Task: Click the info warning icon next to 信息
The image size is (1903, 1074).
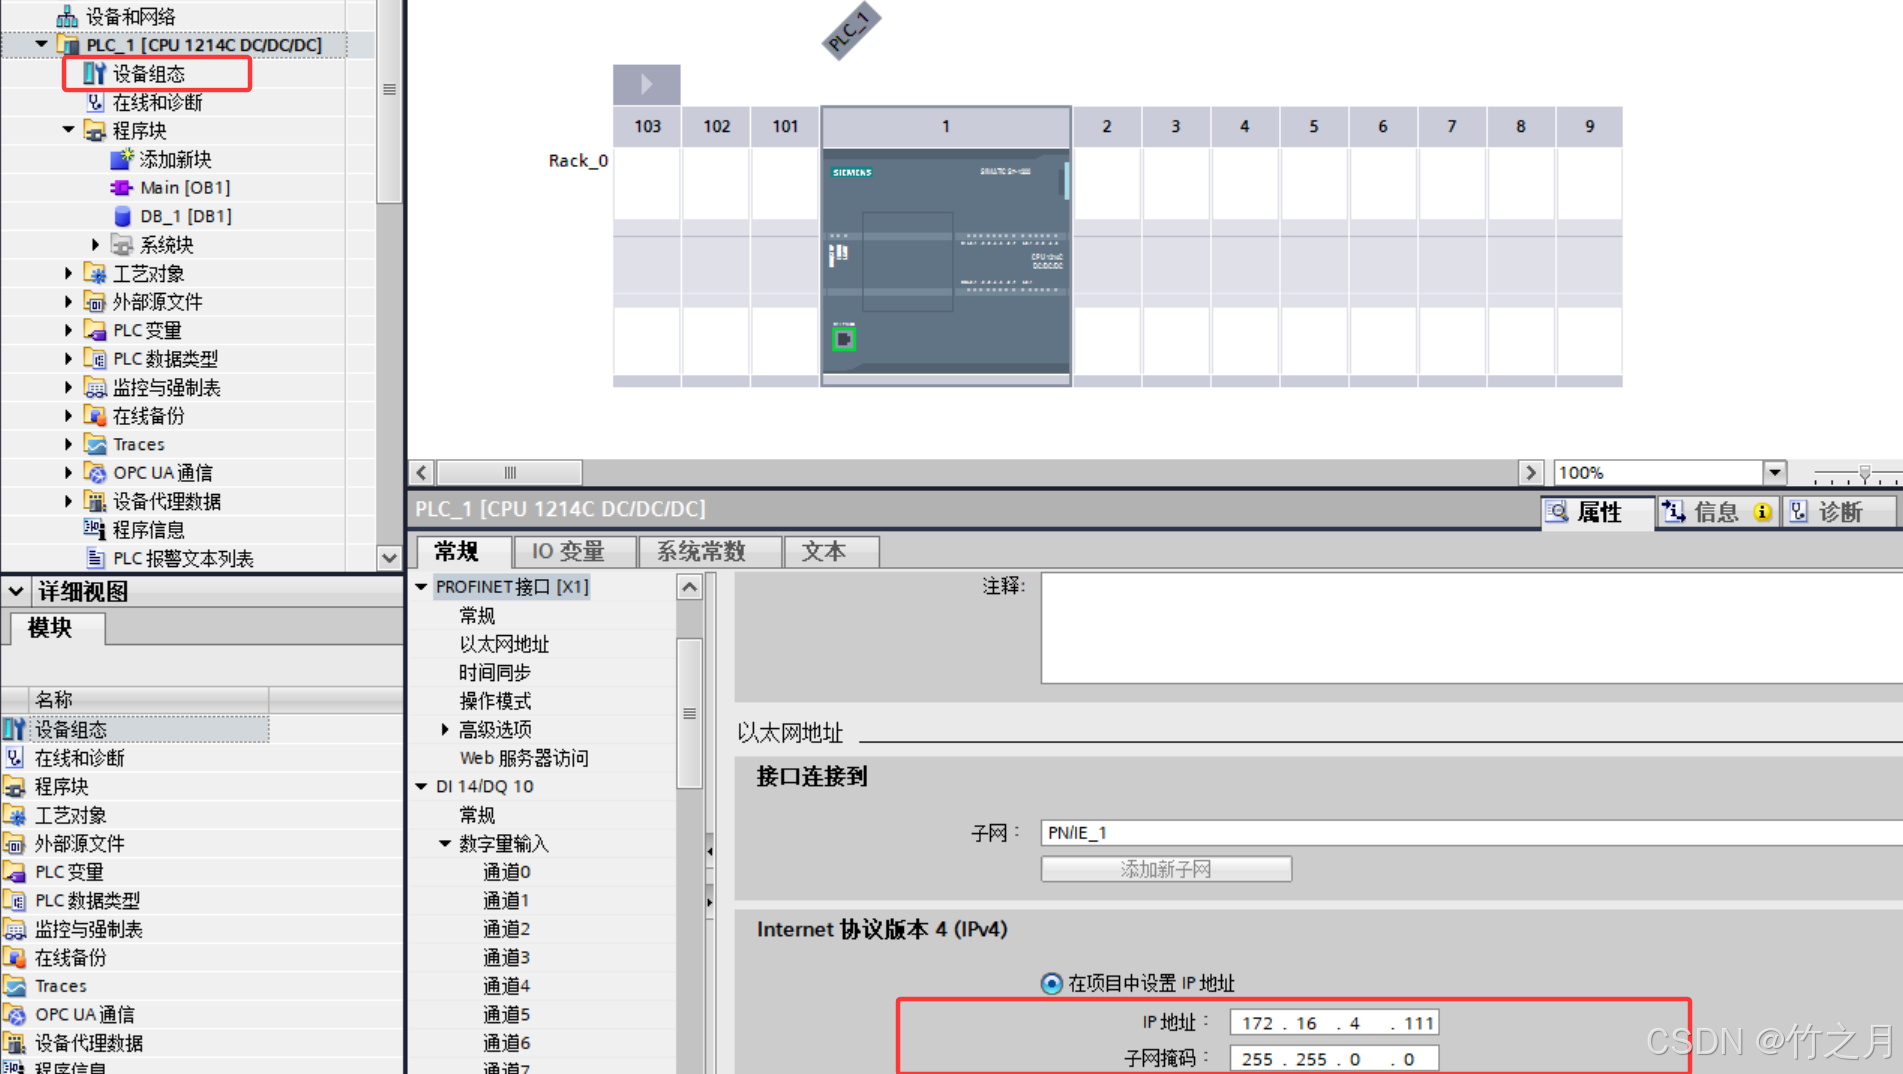Action: click(1762, 512)
